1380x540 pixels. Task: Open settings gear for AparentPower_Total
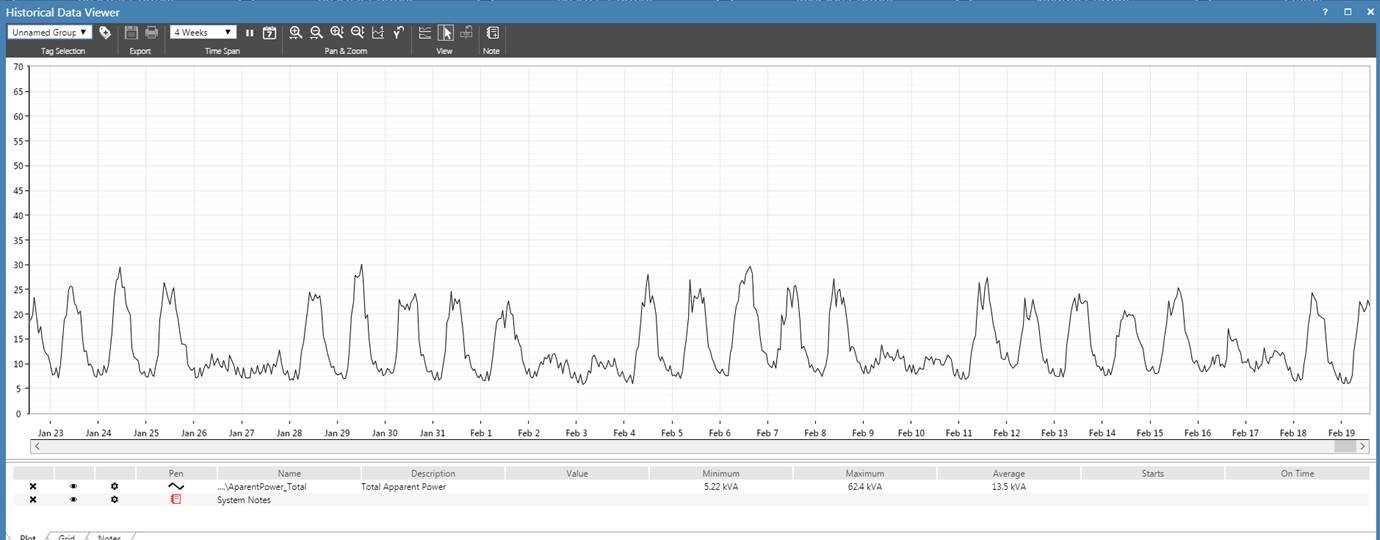(114, 487)
